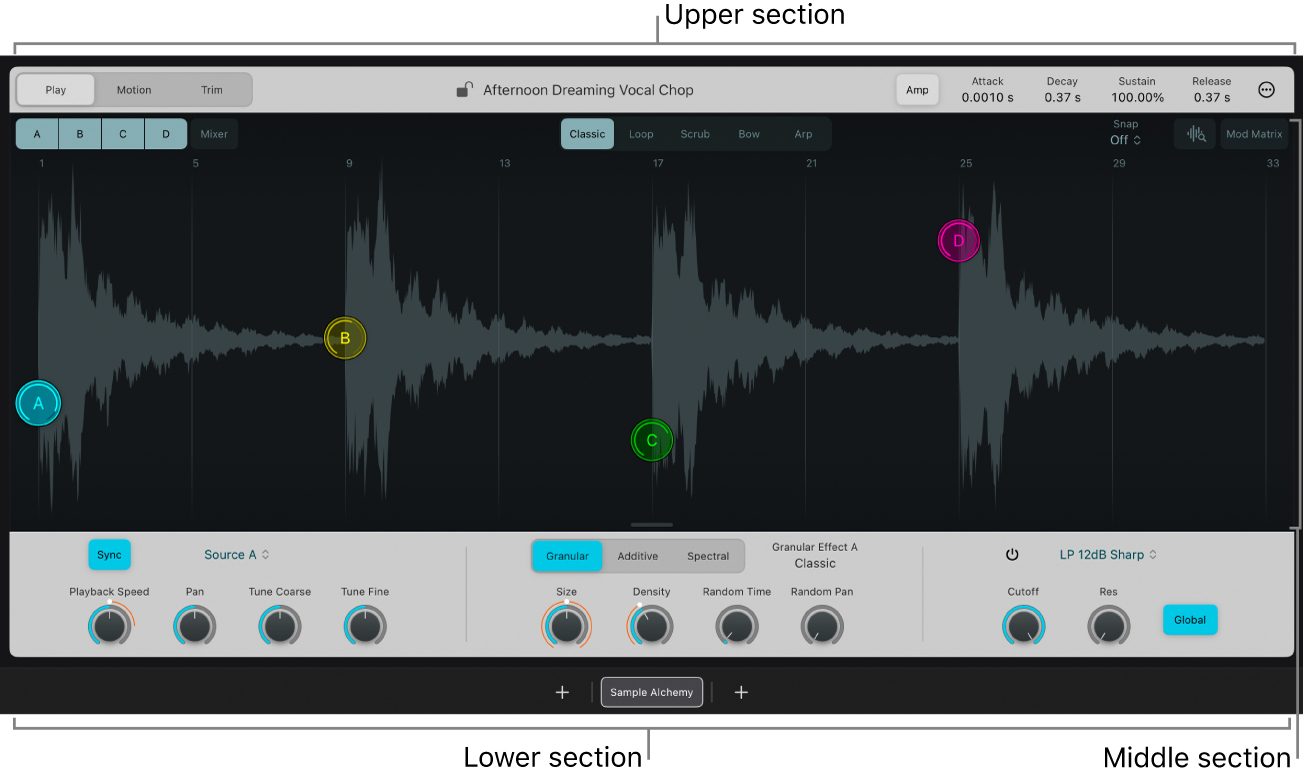The image size is (1304, 778).
Task: Enable the Sync toggle
Action: [x=109, y=554]
